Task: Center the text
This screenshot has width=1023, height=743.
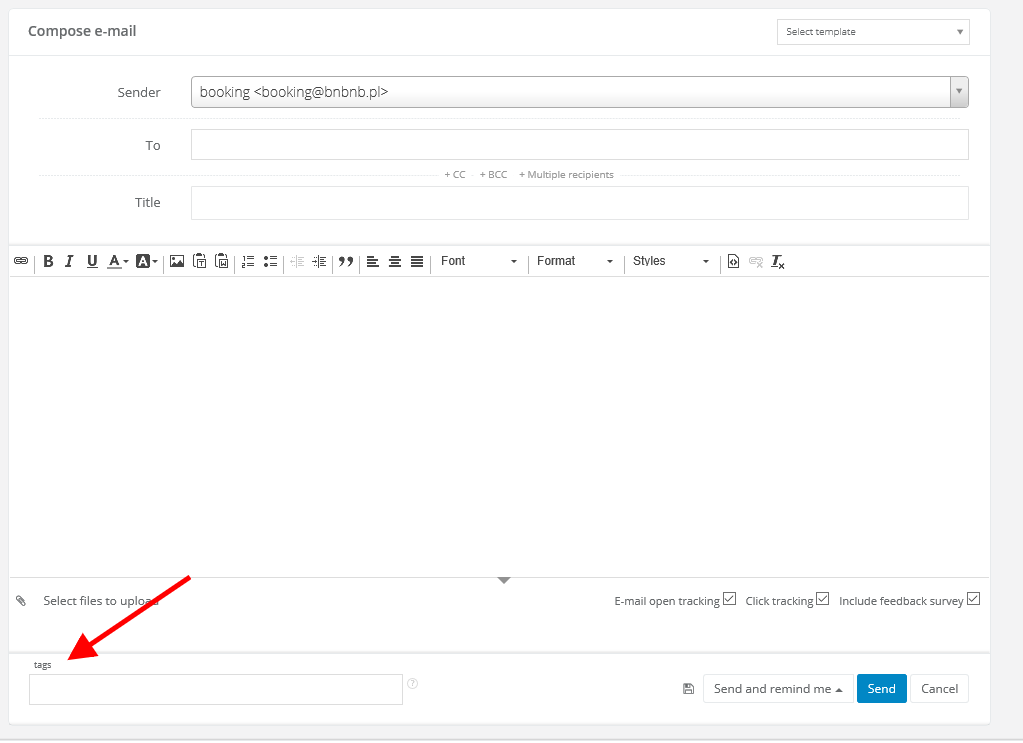Action: tap(395, 261)
